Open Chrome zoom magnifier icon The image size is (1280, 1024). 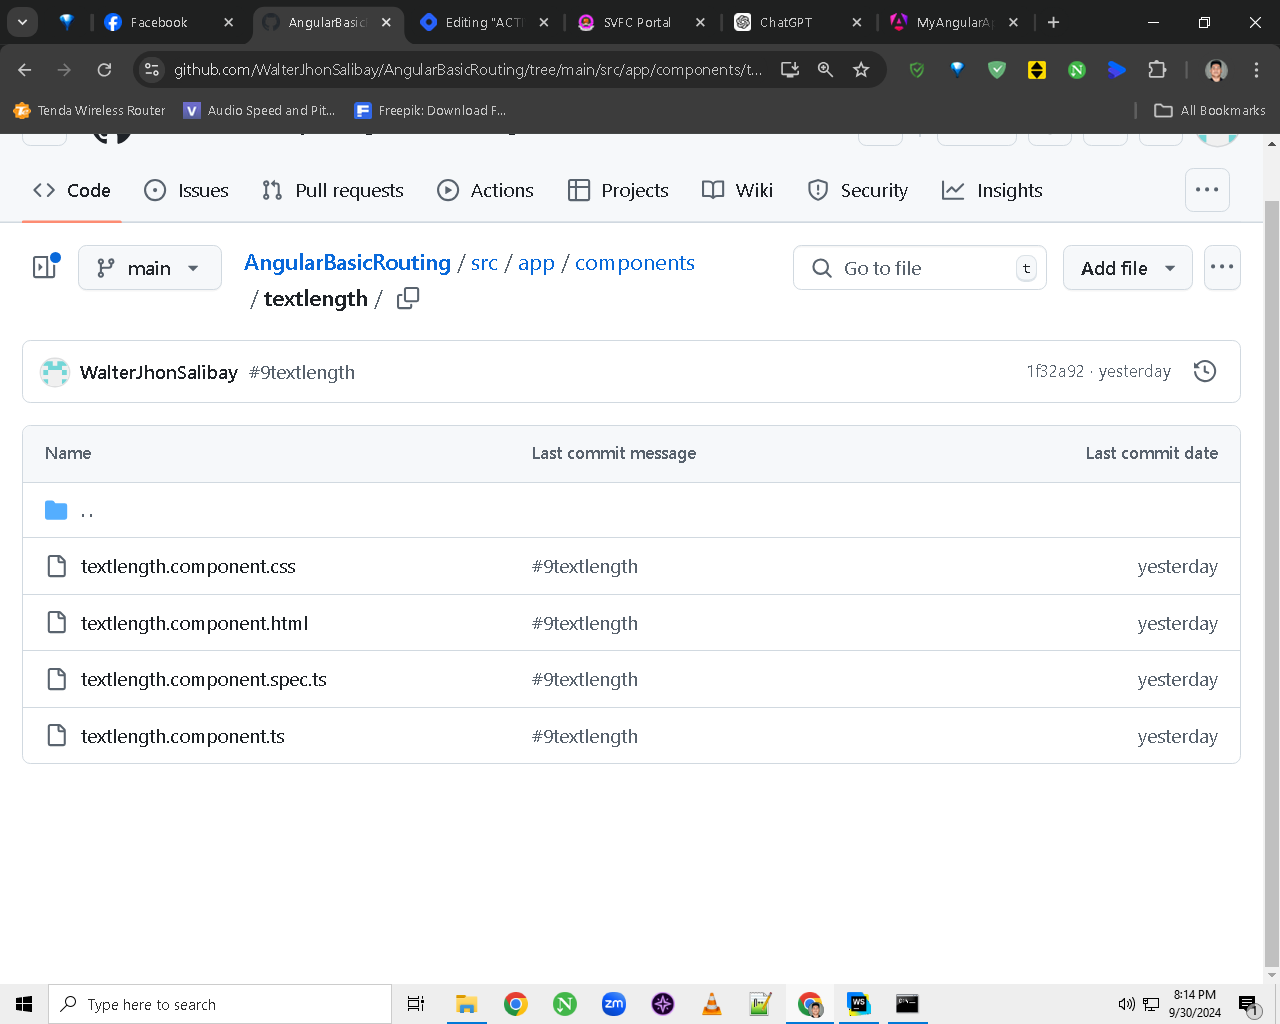click(825, 69)
